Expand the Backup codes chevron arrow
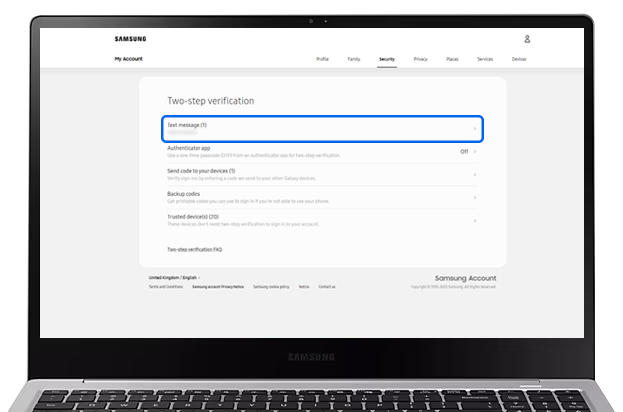 pyautogui.click(x=475, y=196)
